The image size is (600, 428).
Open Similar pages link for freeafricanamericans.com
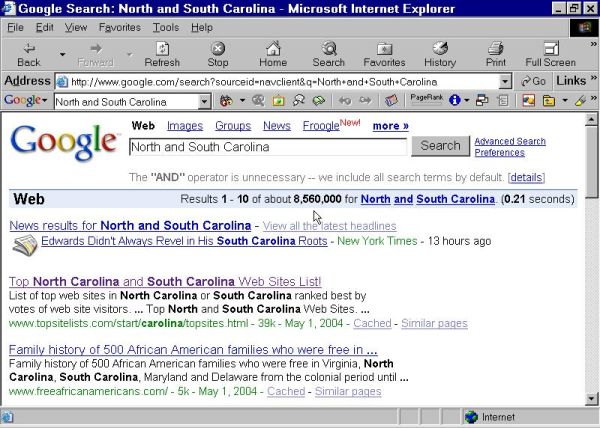tap(348, 391)
